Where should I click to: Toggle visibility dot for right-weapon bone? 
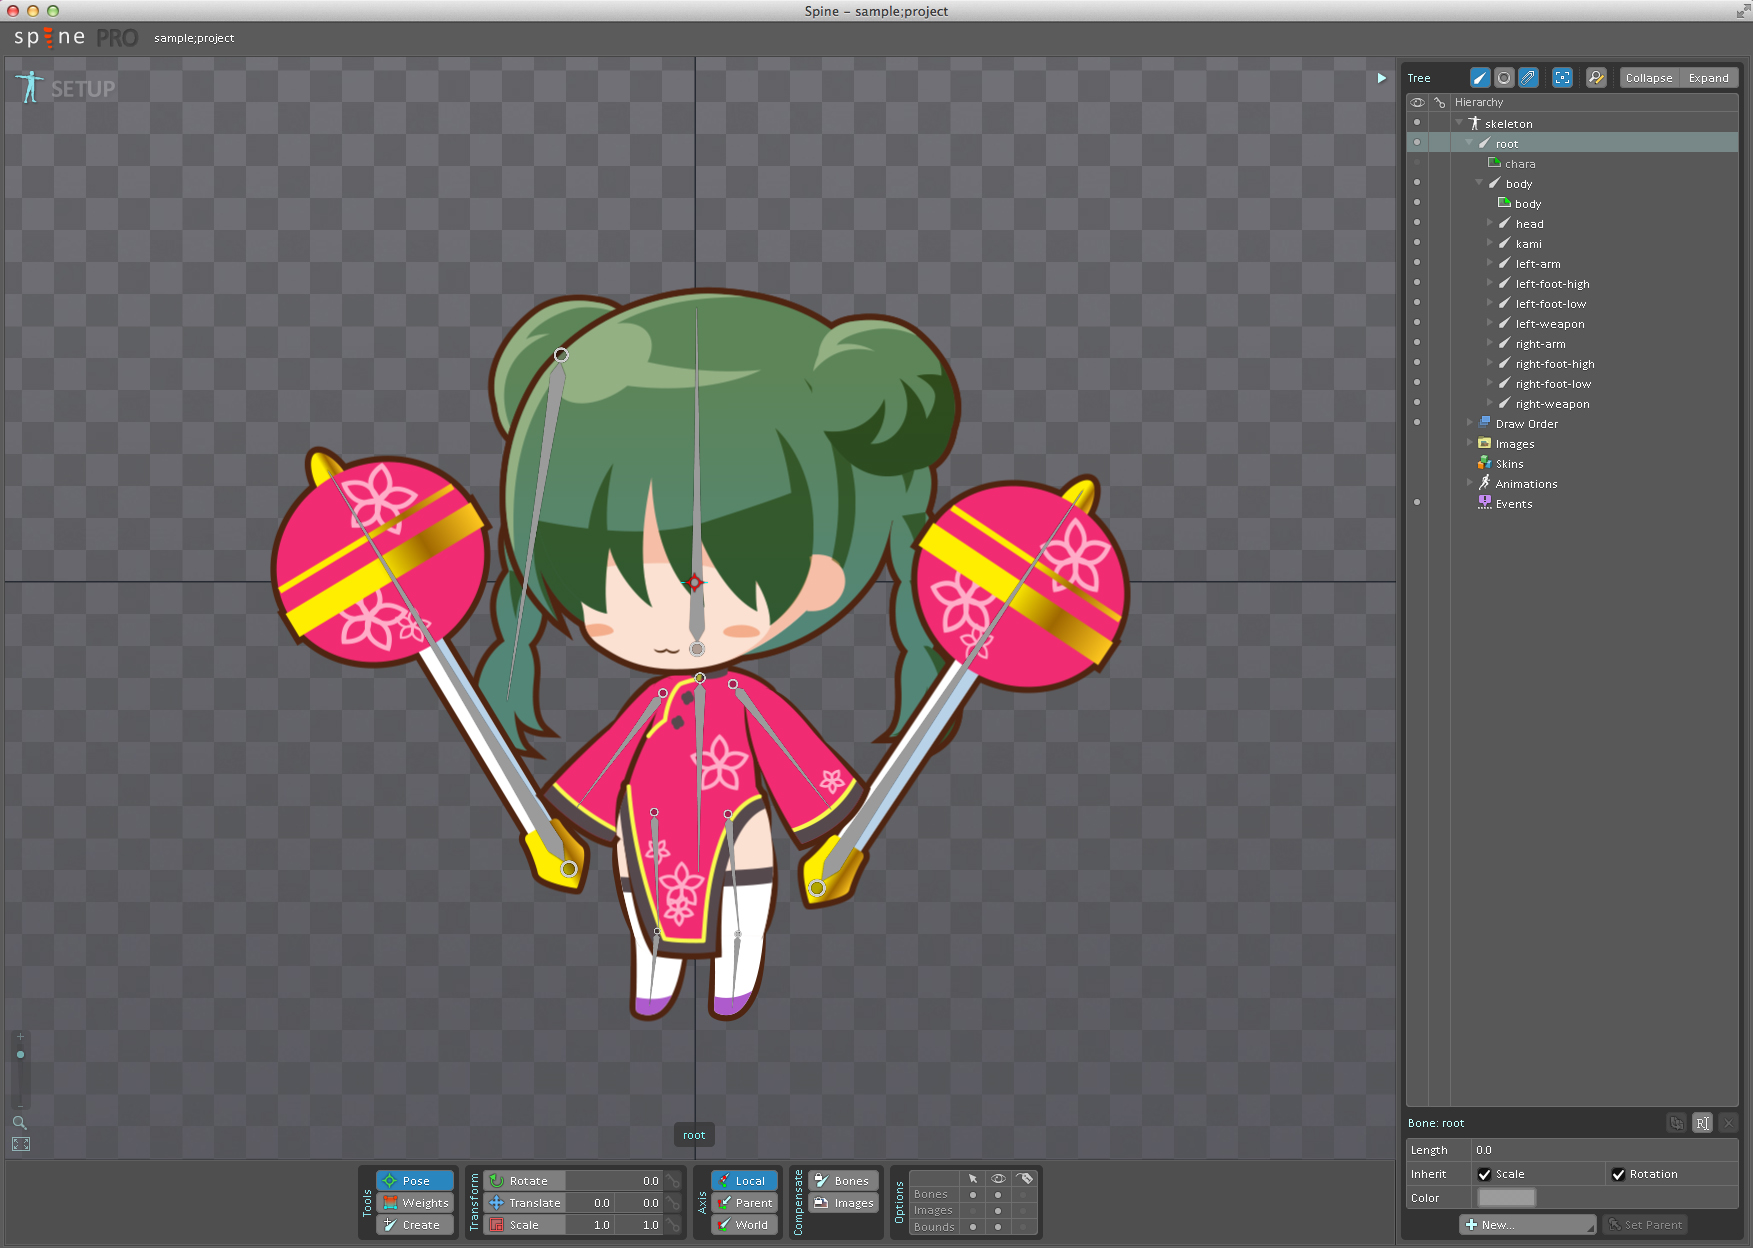click(x=1417, y=403)
